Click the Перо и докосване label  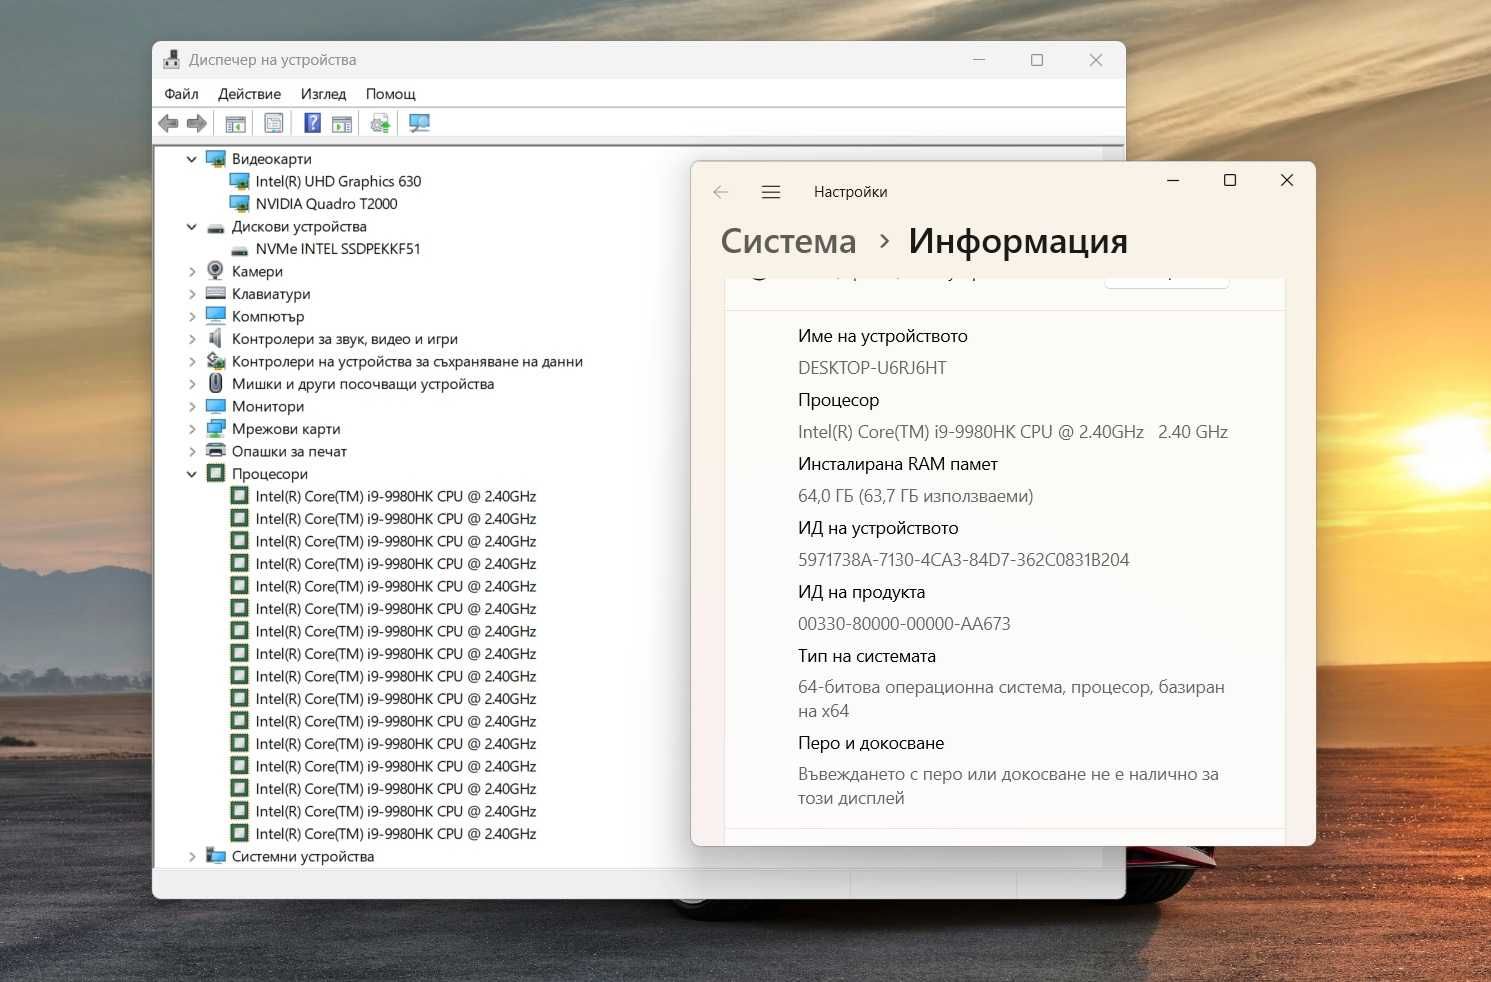871,743
